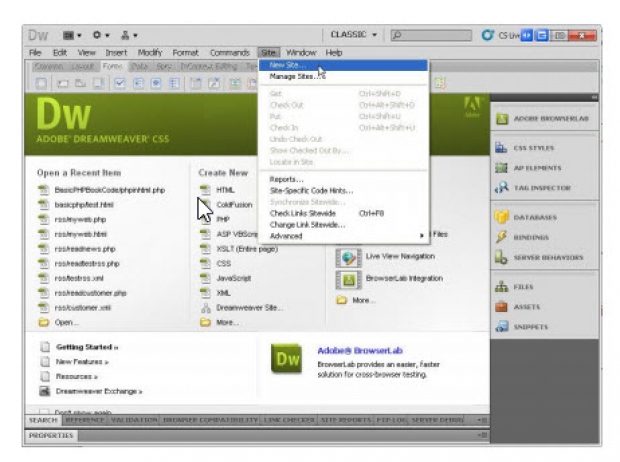This screenshot has height=462, width=620.
Task: Switch to the FTP Log tab
Action: (x=390, y=420)
